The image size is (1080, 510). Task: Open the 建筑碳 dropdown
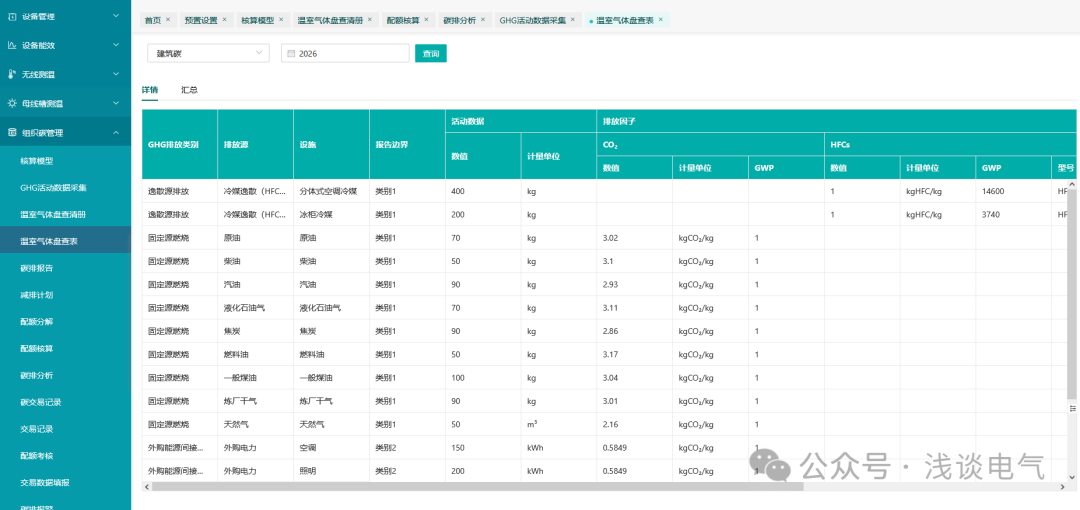coord(208,53)
